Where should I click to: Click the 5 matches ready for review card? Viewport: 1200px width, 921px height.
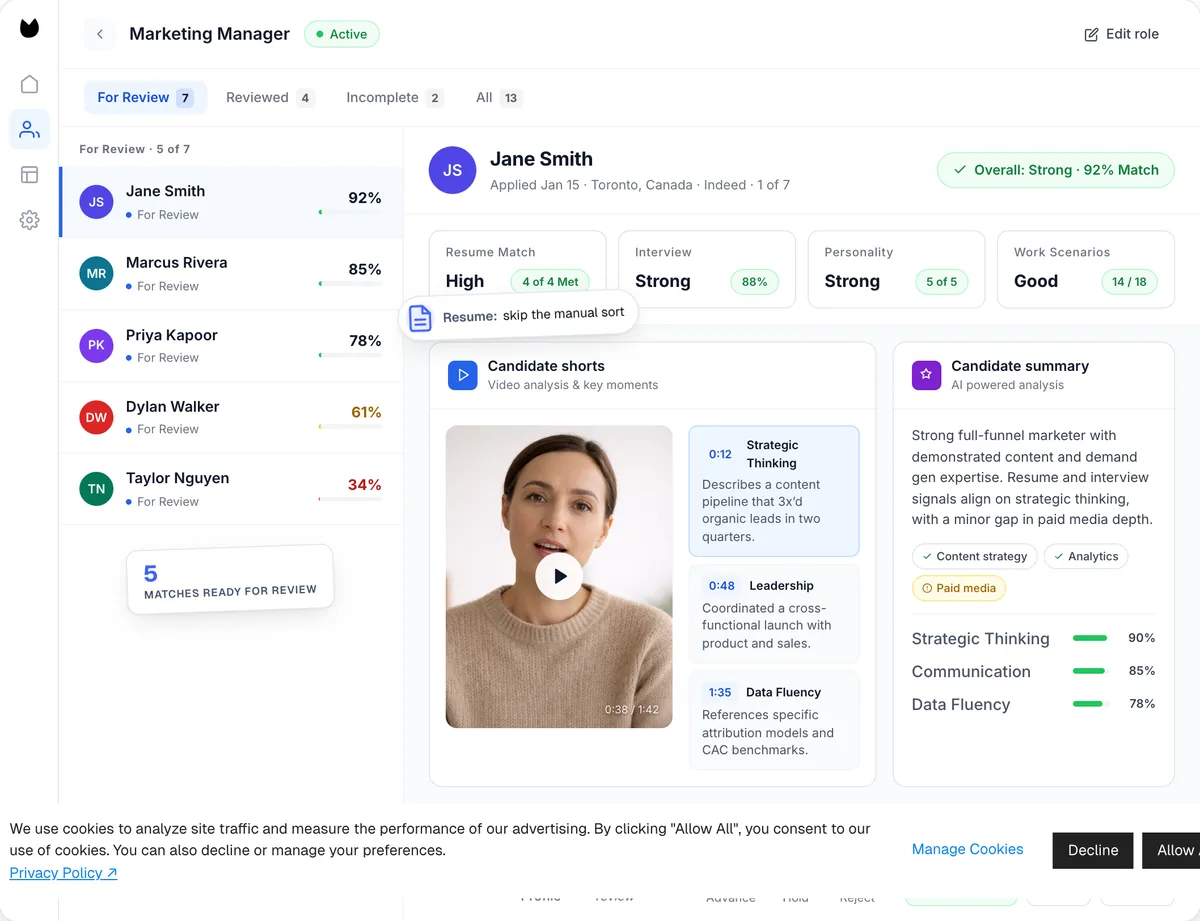point(230,579)
